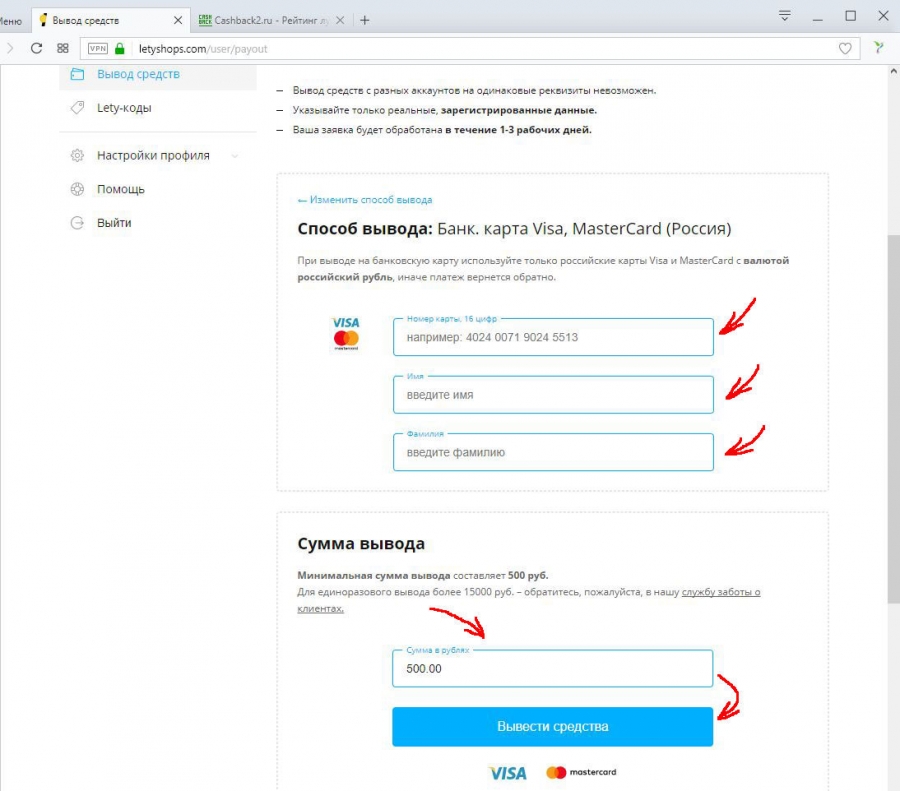900x791 pixels.
Task: Click the green extension icon beside address bar
Action: click(x=878, y=48)
